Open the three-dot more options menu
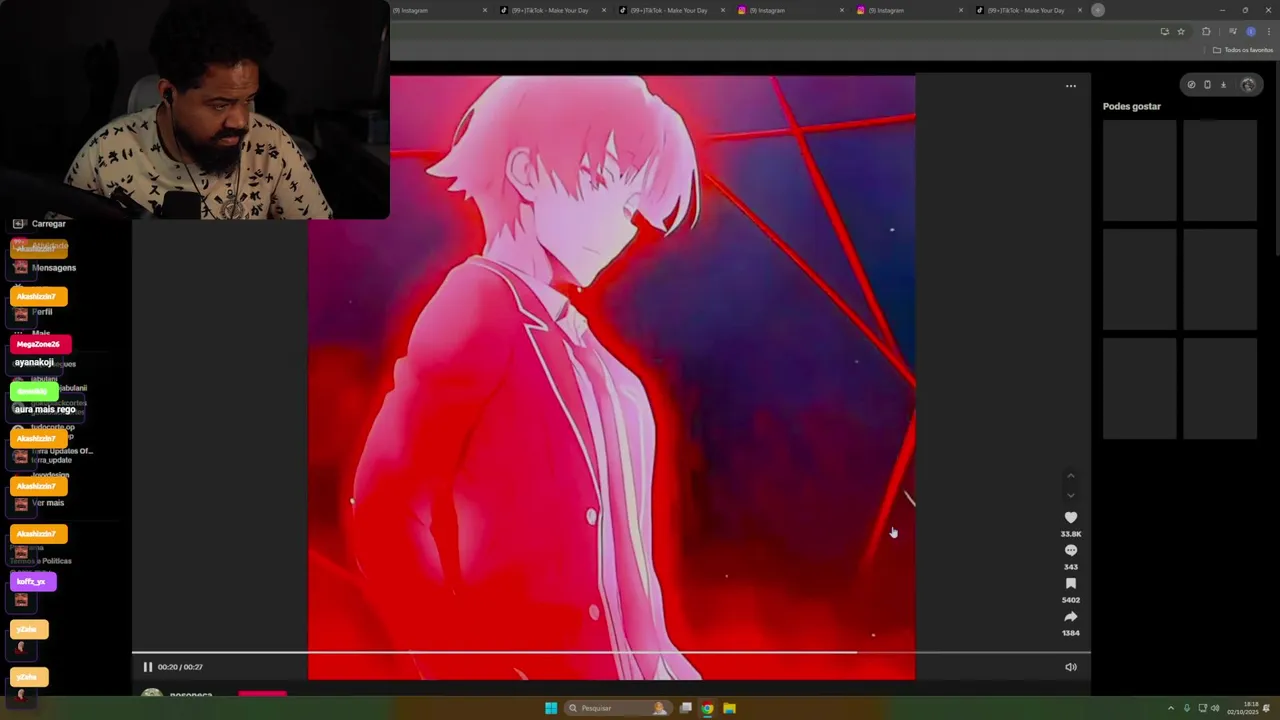This screenshot has height=720, width=1280. (1071, 86)
